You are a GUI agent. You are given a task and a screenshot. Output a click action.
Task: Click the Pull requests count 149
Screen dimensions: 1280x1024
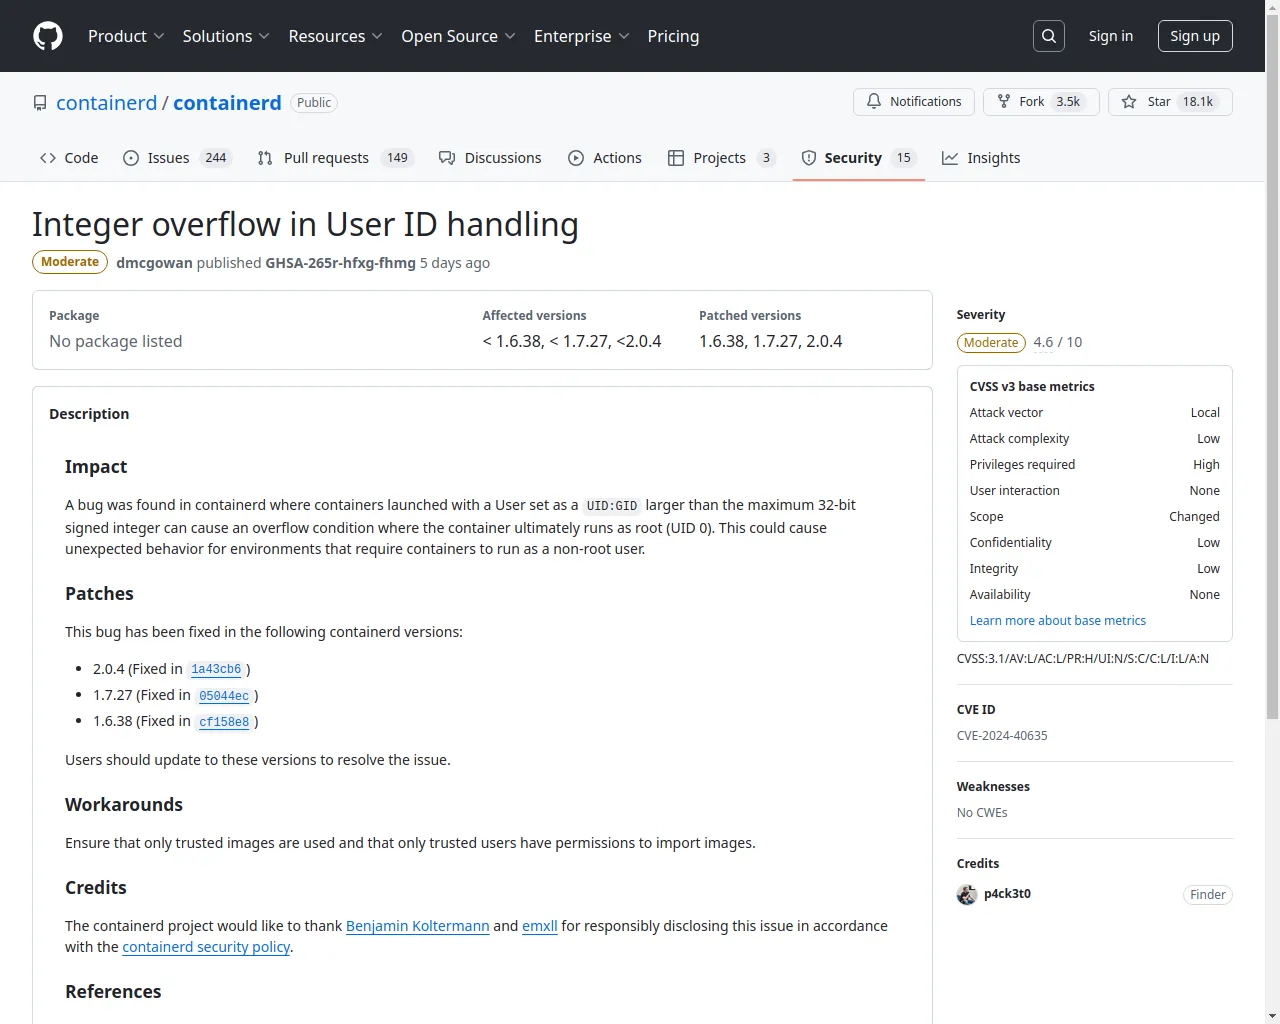coord(398,158)
